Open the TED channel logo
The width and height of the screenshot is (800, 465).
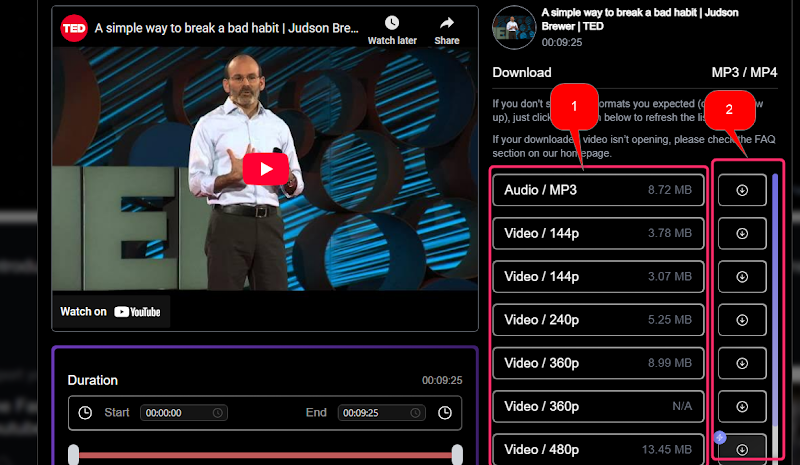click(74, 28)
